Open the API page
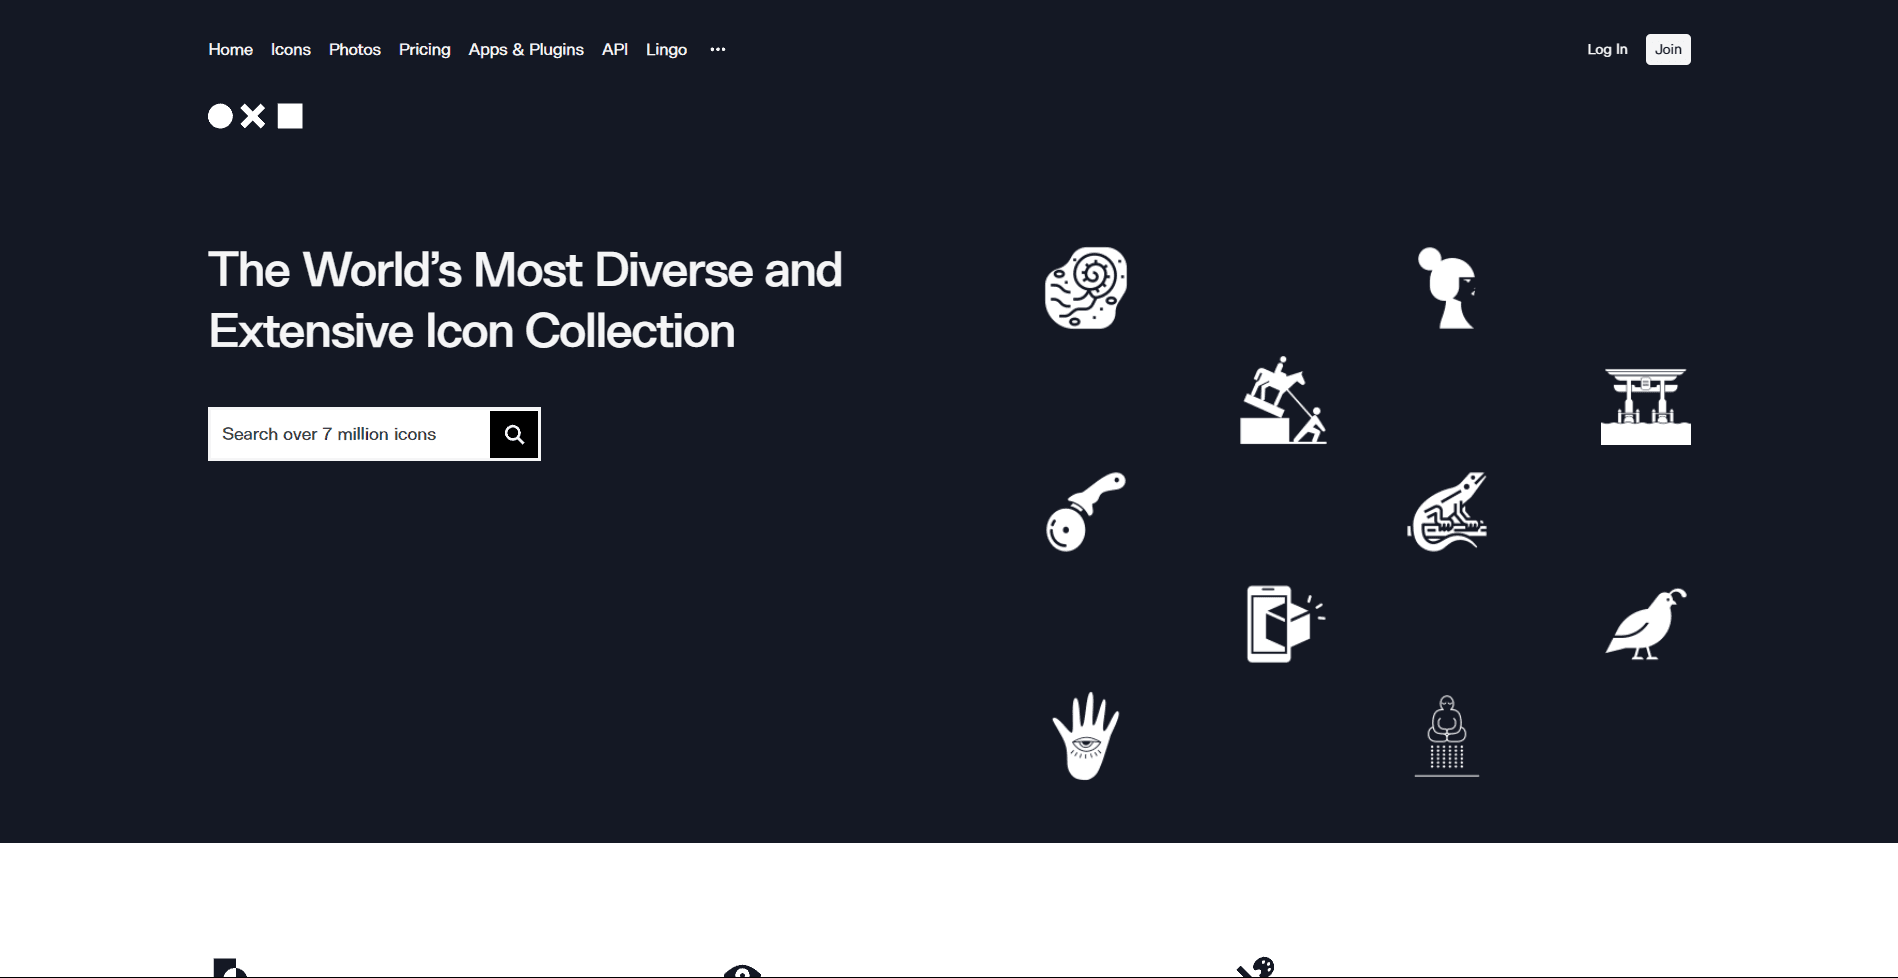The height and width of the screenshot is (978, 1898). tap(614, 49)
